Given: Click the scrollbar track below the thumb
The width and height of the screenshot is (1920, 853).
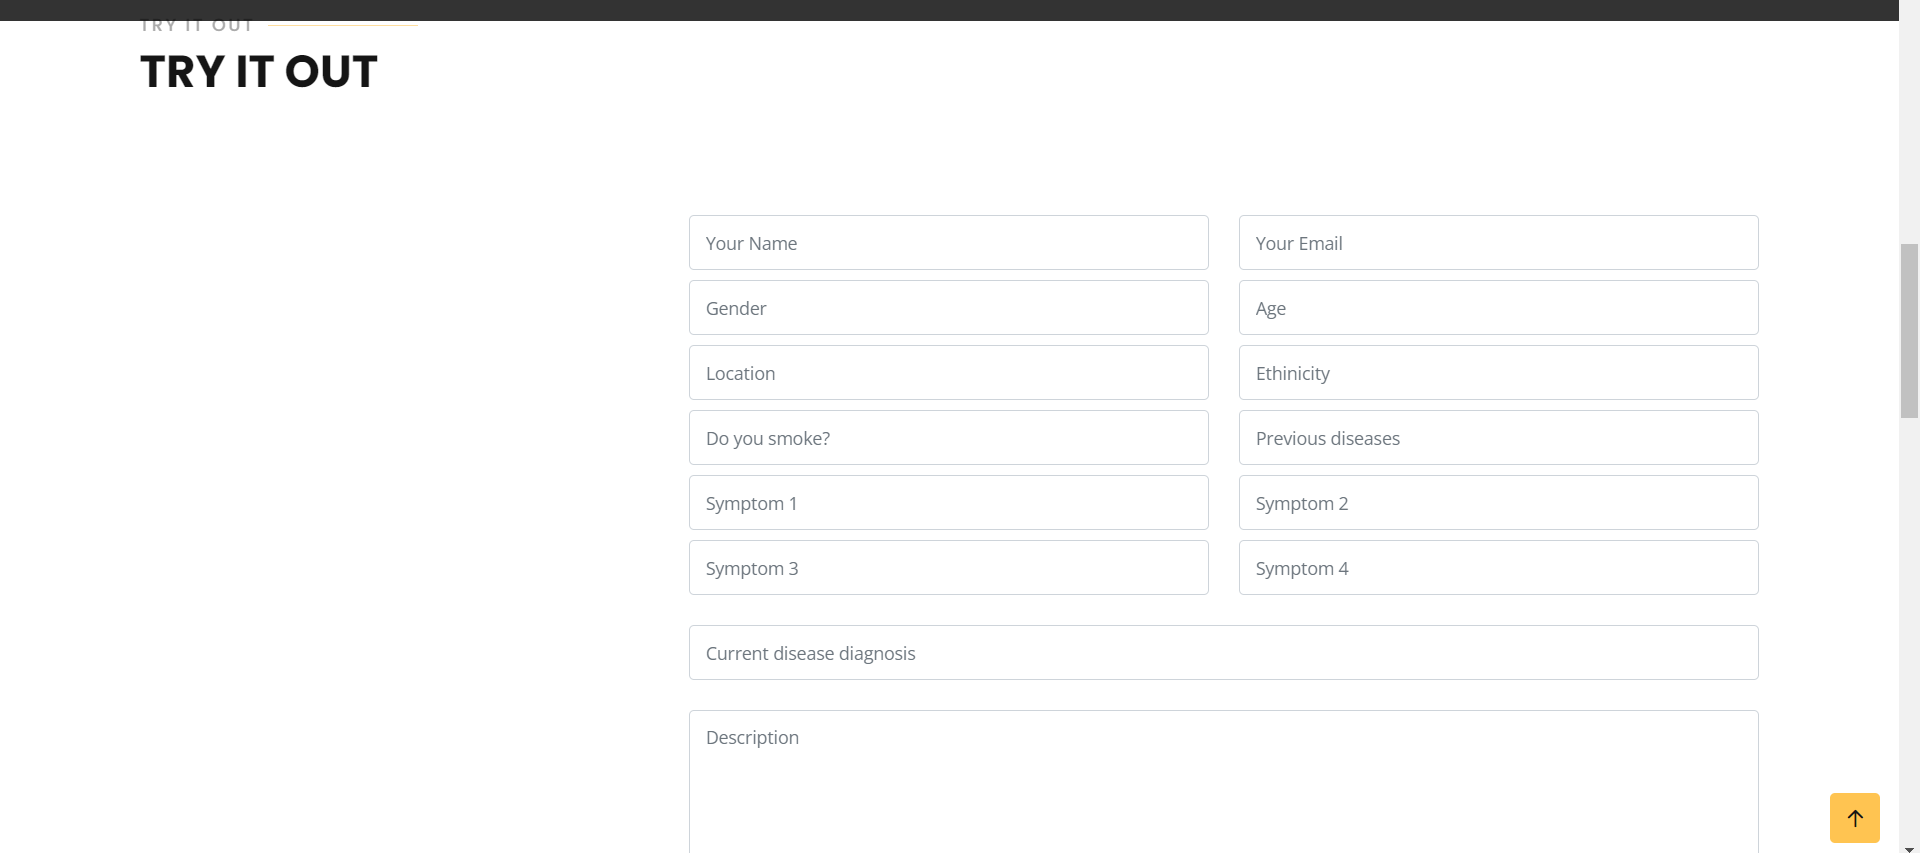Looking at the screenshot, I should (x=1909, y=630).
